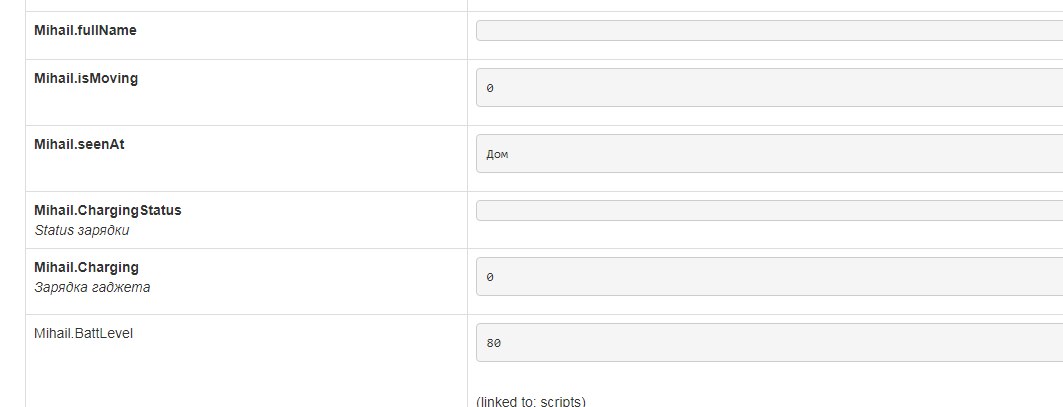Click the Mihail.Charging input field
This screenshot has height=407, width=1063.
pos(768,277)
